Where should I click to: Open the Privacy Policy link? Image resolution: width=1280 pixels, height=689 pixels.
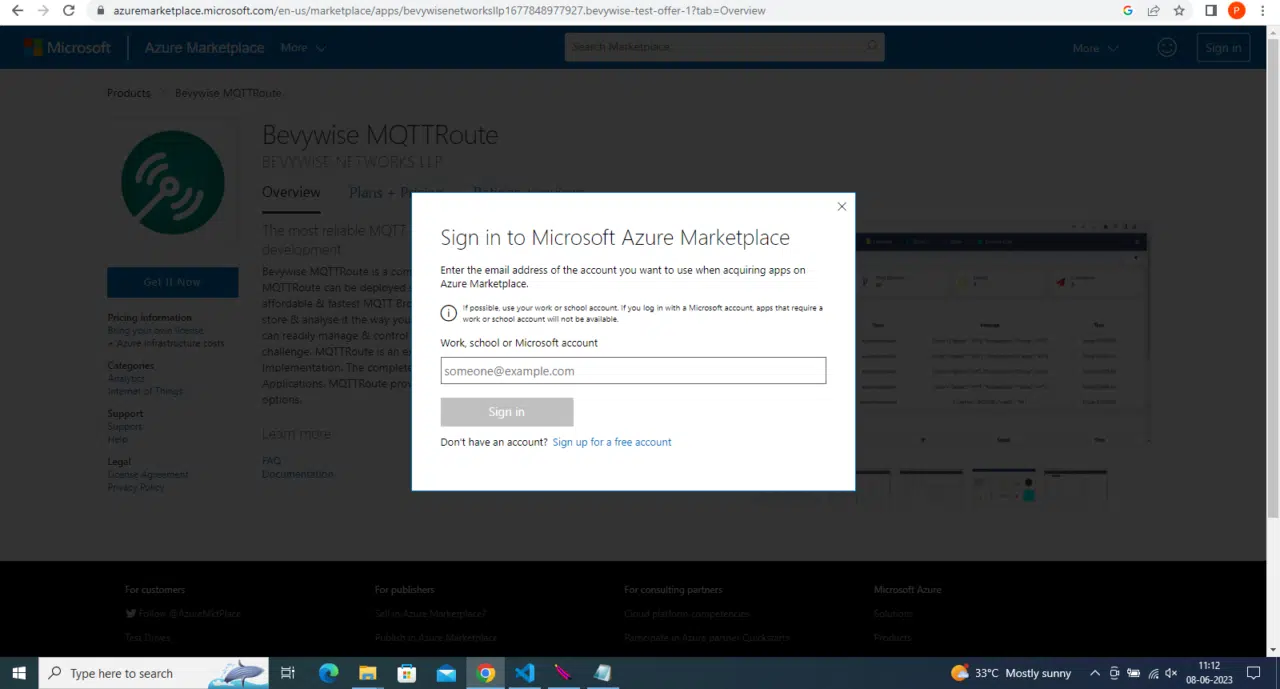pyautogui.click(x=136, y=487)
